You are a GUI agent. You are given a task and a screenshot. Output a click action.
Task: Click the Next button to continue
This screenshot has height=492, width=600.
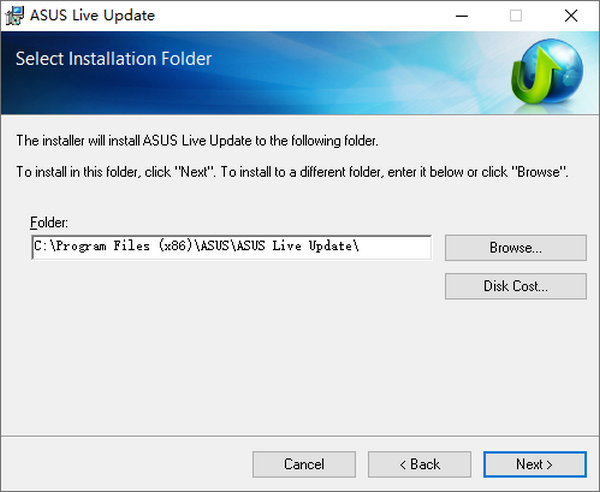pos(535,464)
